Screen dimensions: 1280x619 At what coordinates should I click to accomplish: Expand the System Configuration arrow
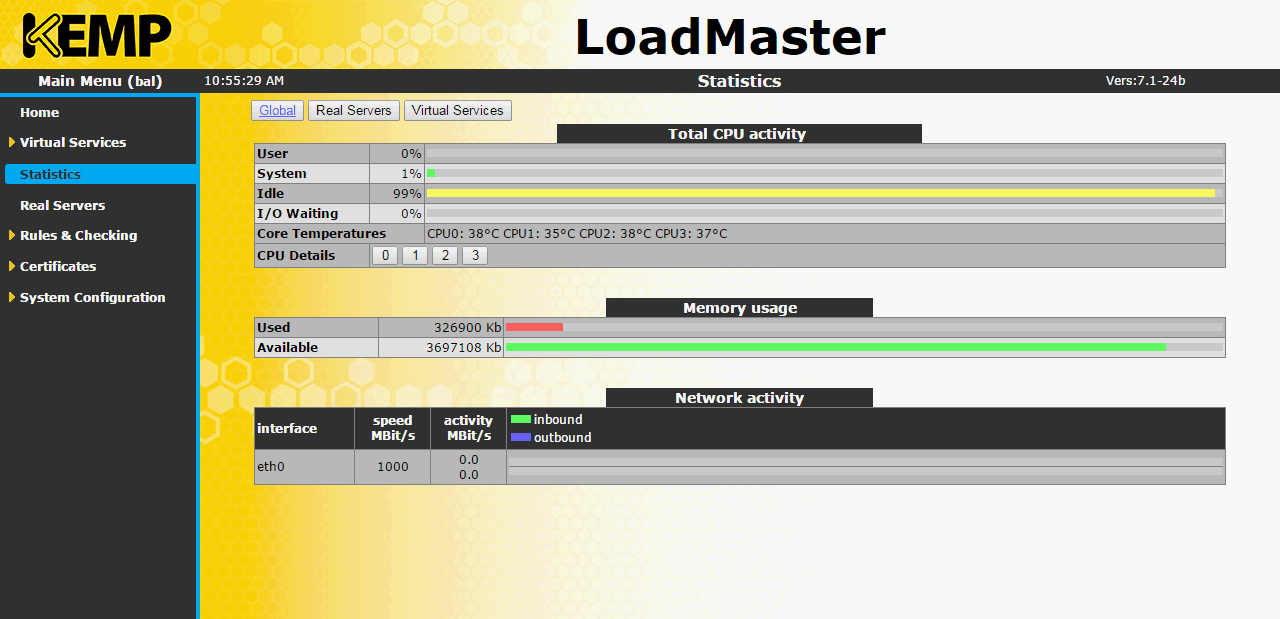[x=12, y=297]
